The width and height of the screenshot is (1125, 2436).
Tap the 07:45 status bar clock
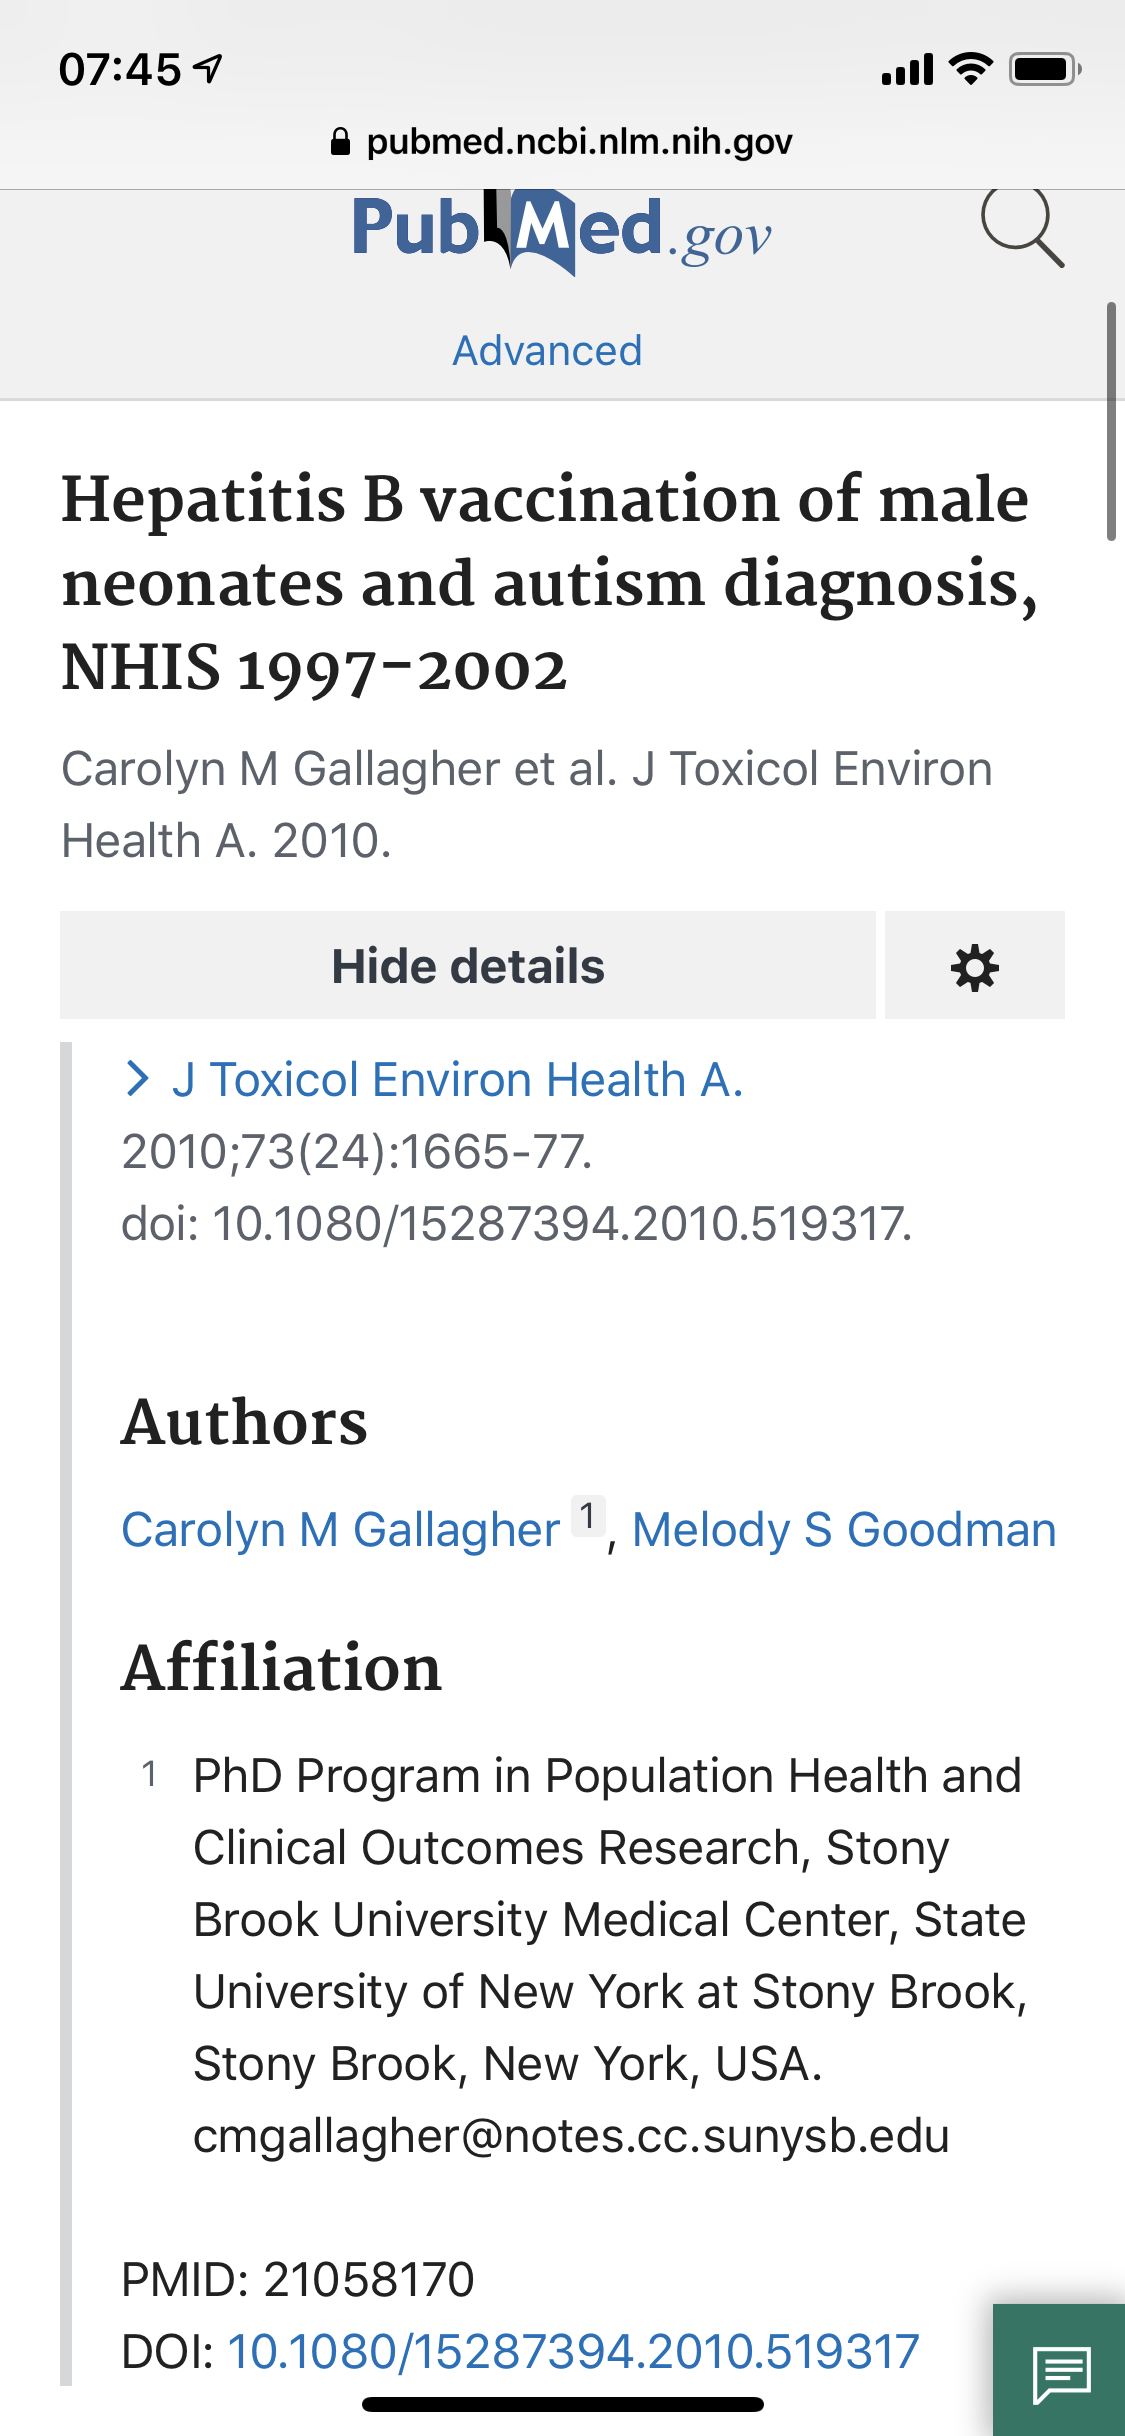(x=120, y=69)
